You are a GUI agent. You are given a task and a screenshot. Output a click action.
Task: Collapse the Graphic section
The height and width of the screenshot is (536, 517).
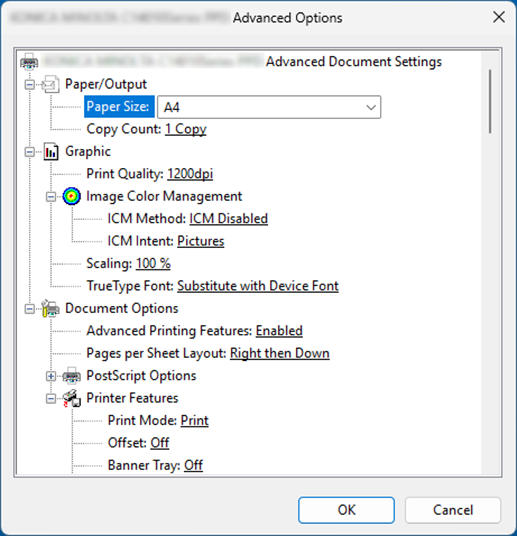(30, 152)
